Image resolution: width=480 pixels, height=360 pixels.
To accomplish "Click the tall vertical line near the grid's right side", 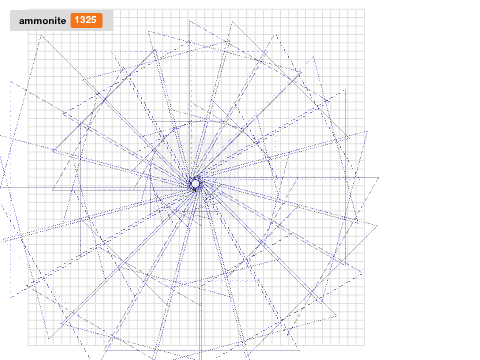I will pos(345,177).
